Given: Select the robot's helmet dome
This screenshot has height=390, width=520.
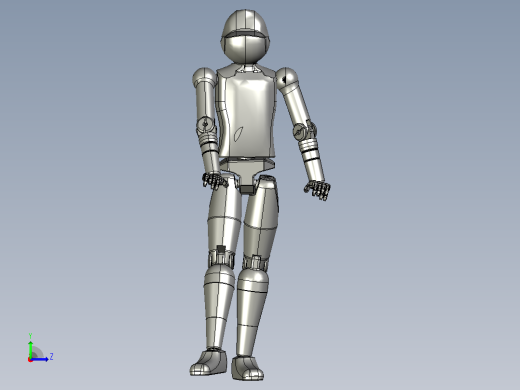Looking at the screenshot, I should [x=245, y=23].
